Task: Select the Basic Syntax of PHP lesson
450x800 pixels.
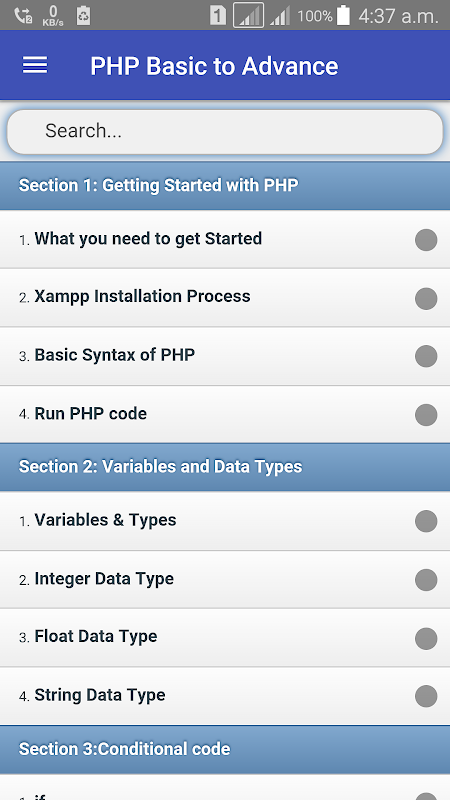Action: [225, 356]
